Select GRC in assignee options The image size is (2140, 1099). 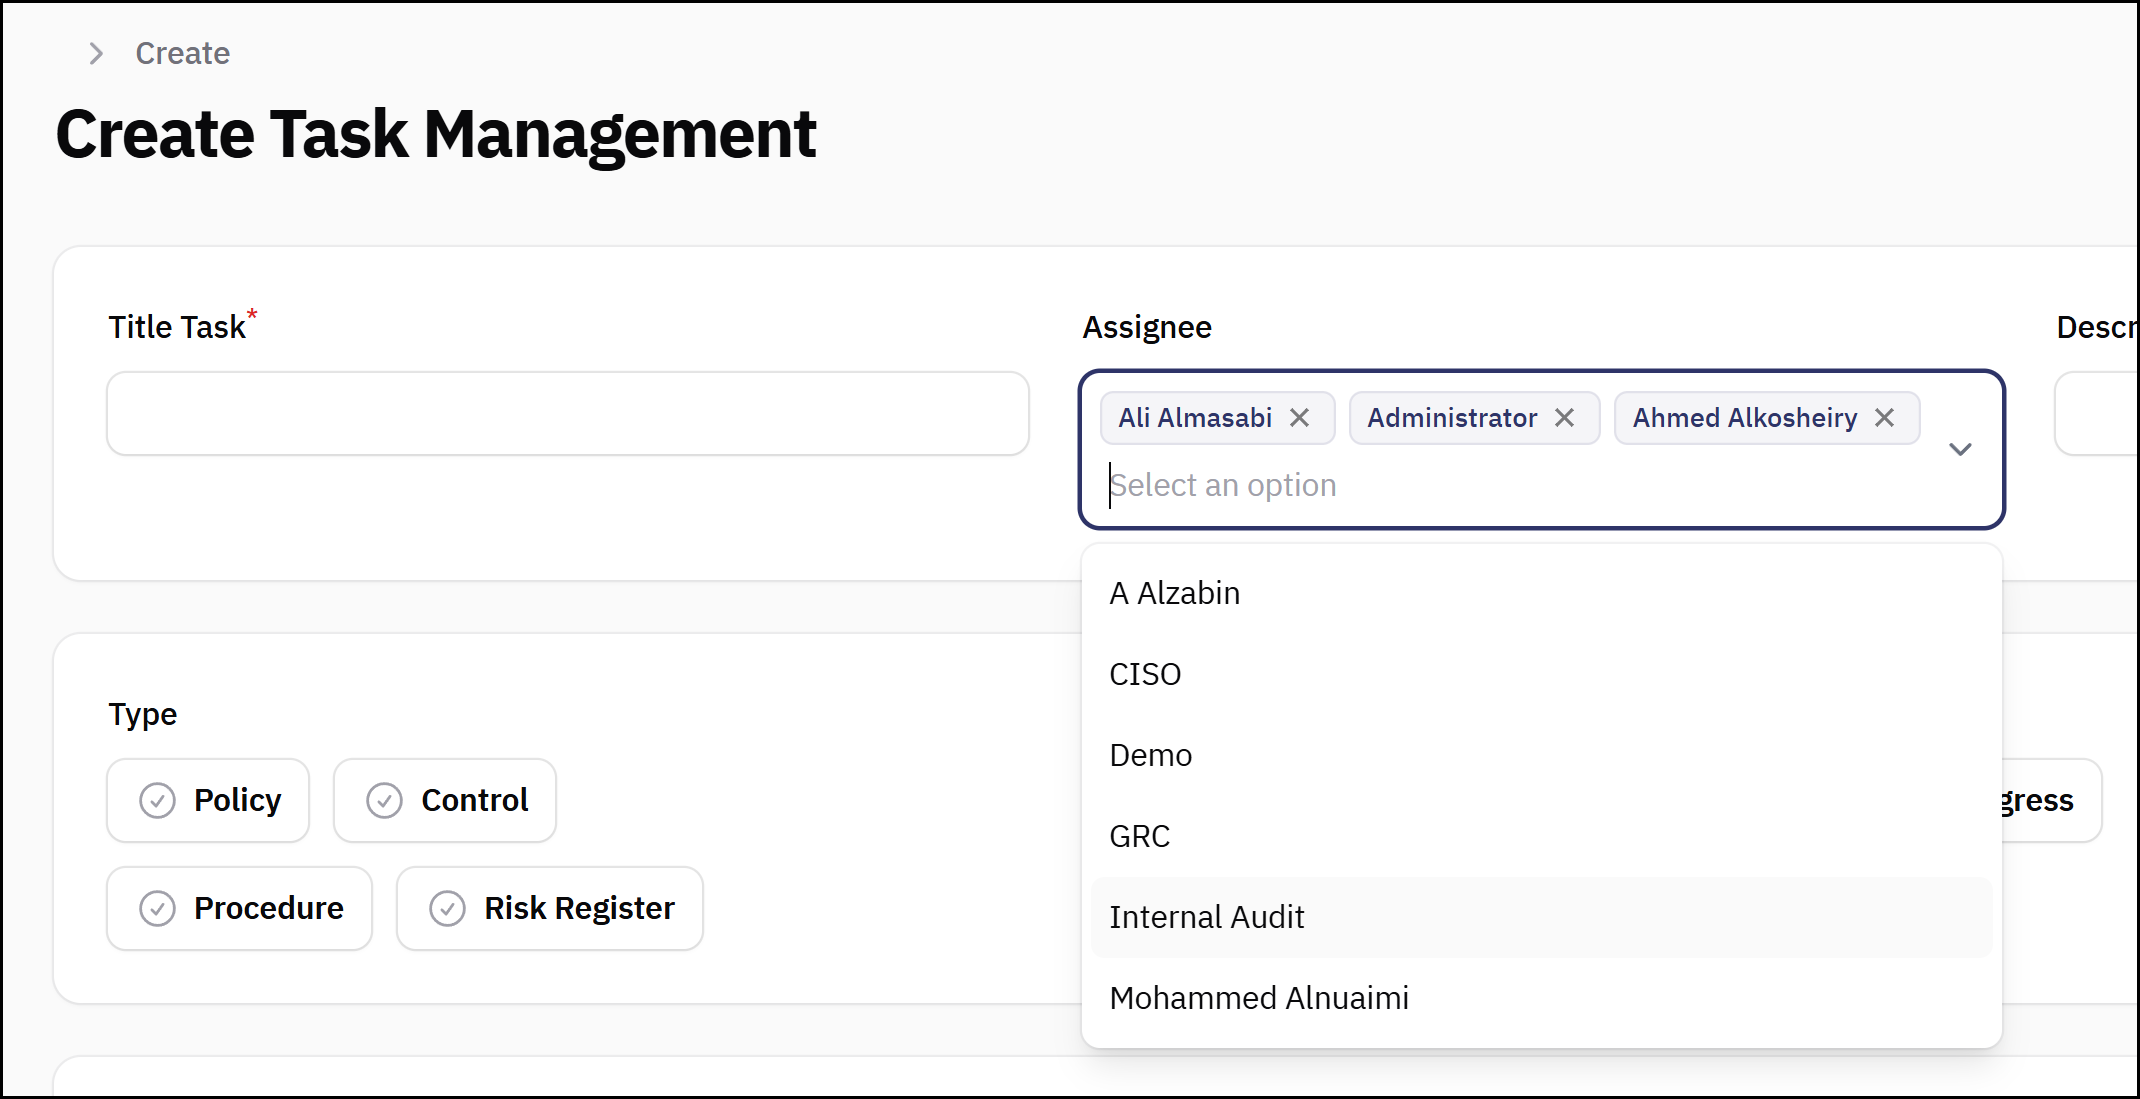[x=1542, y=836]
